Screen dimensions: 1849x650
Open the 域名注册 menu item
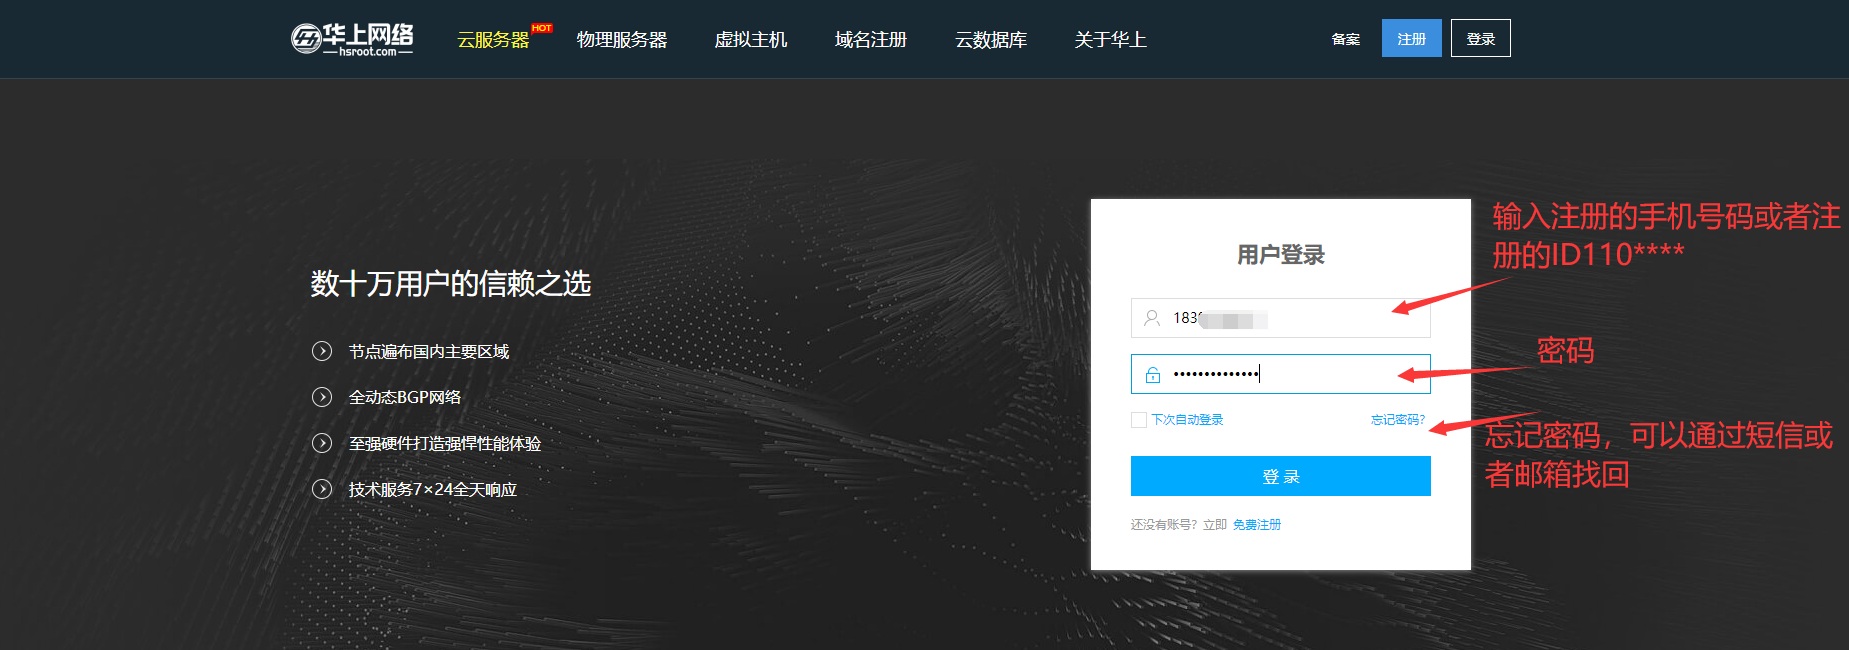click(871, 40)
